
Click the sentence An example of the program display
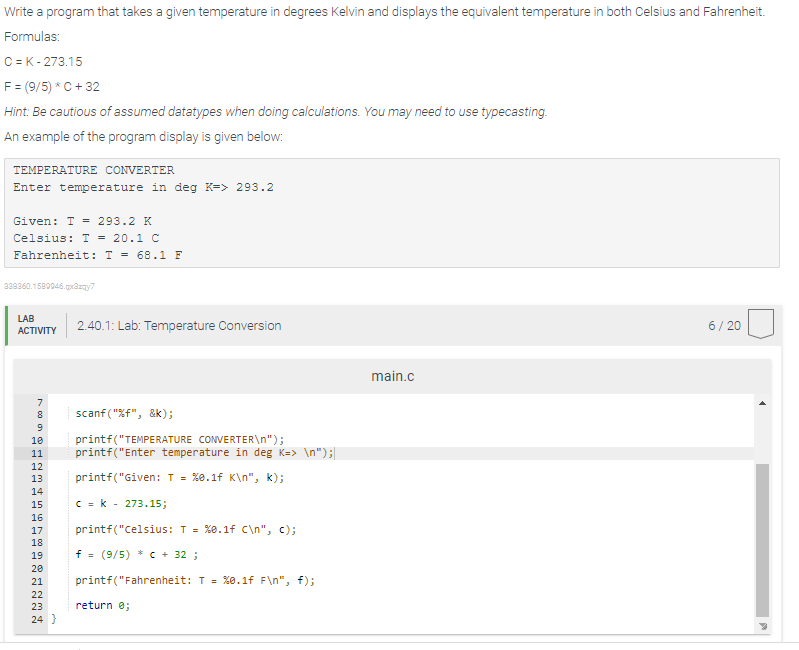coord(143,137)
